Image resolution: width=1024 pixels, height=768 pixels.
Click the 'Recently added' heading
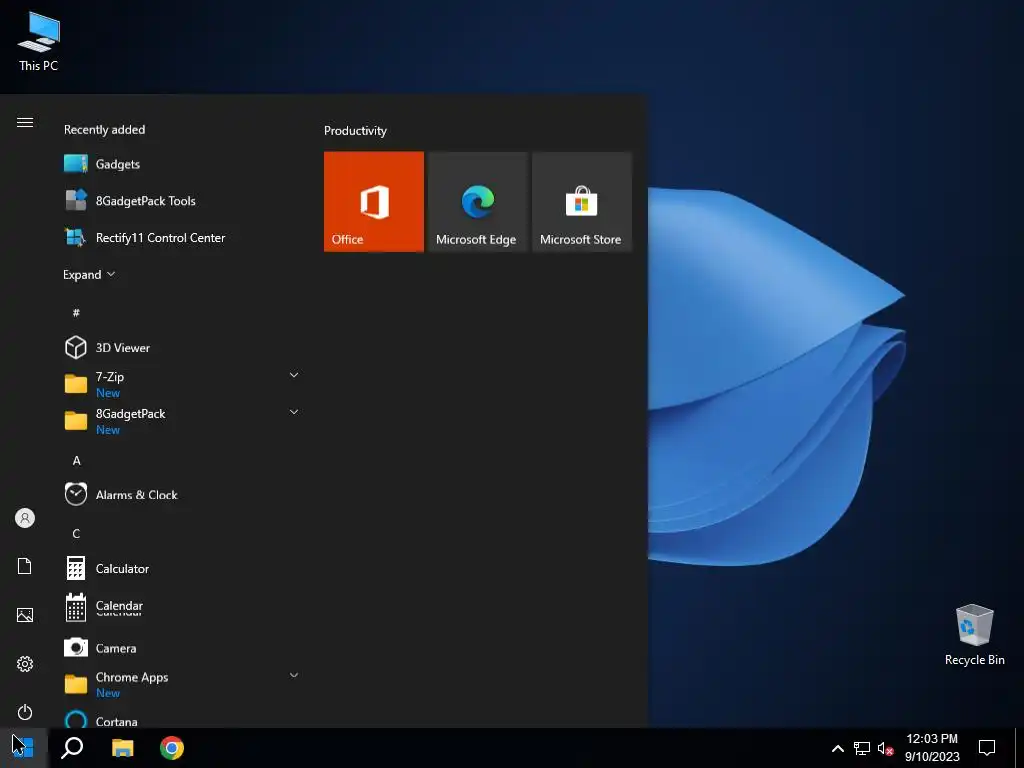104,129
